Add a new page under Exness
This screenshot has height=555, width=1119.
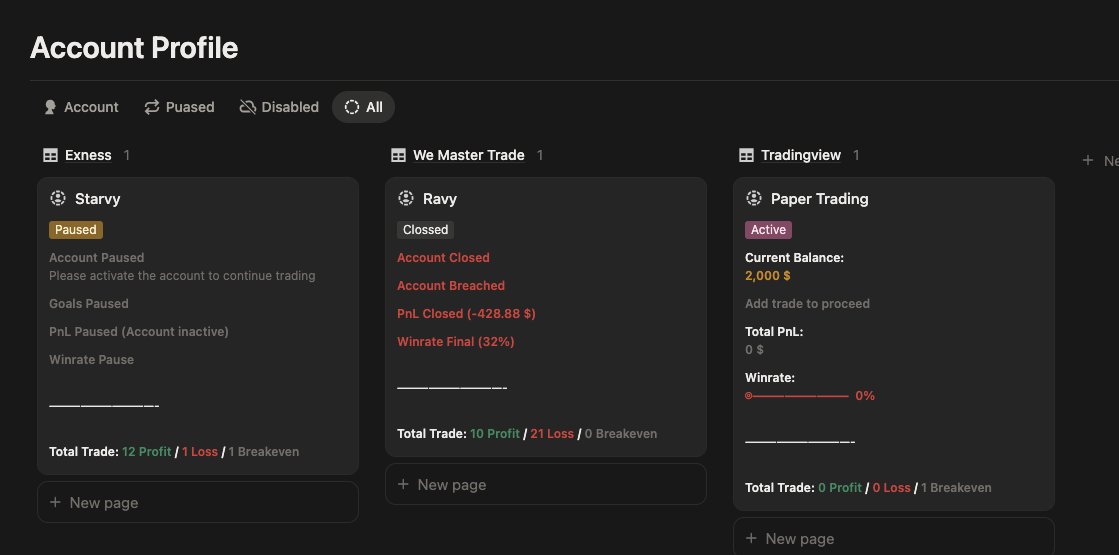click(198, 502)
